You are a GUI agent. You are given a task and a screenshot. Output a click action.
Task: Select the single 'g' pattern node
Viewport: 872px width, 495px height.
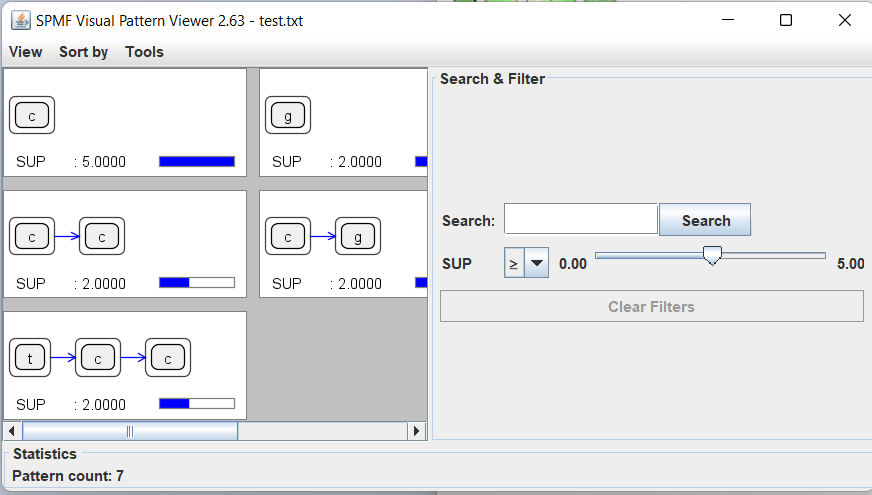coord(288,116)
